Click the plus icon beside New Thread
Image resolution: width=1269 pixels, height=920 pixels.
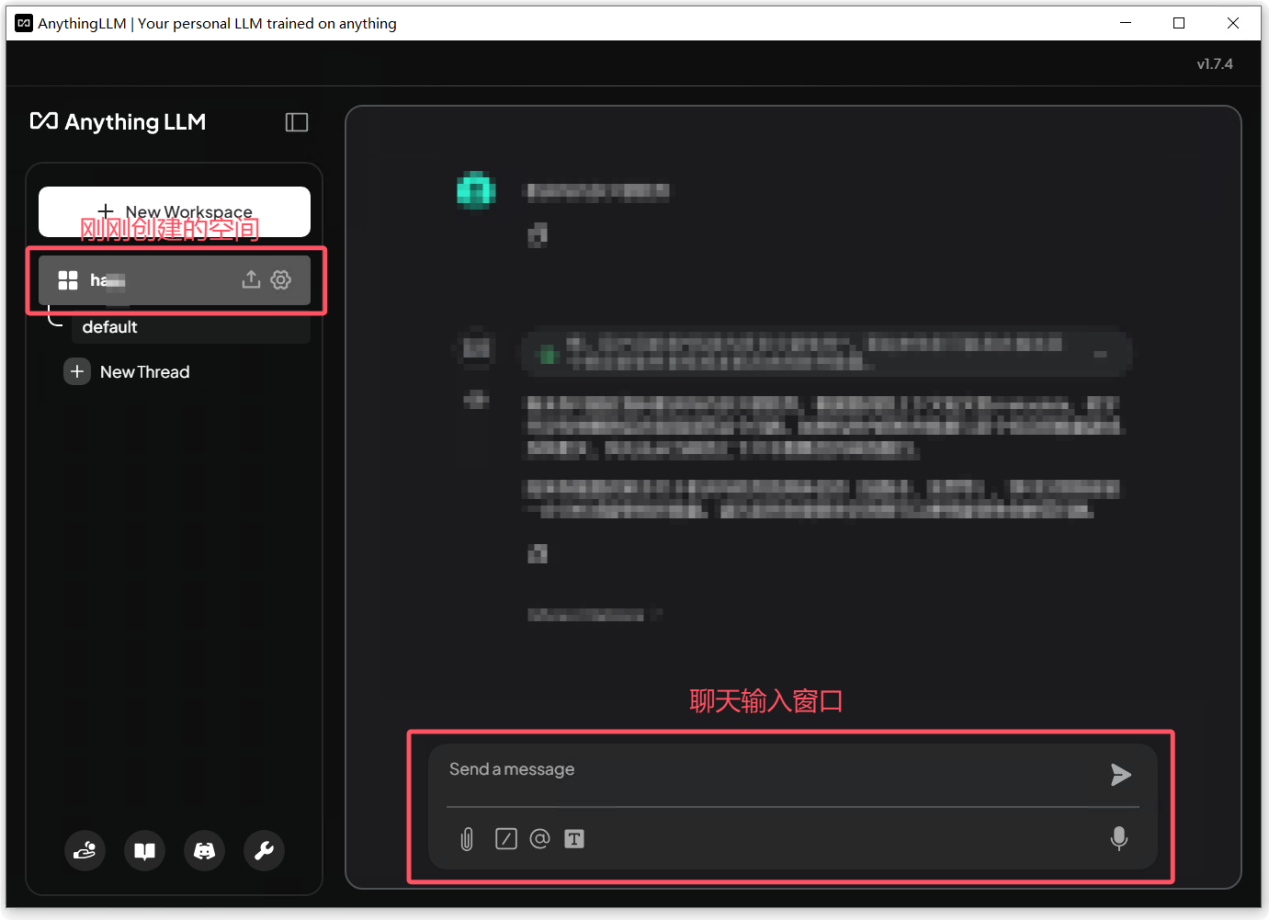click(77, 372)
